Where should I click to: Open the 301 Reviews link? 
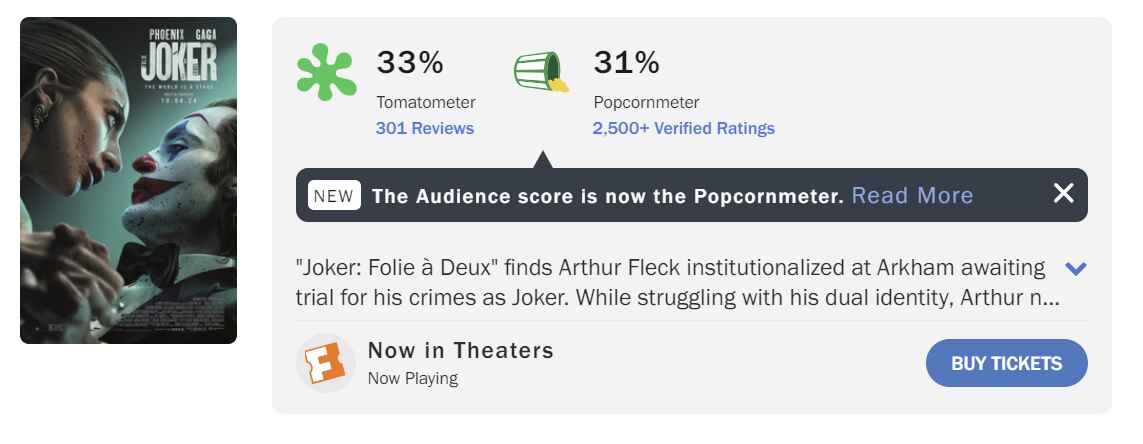pos(425,128)
